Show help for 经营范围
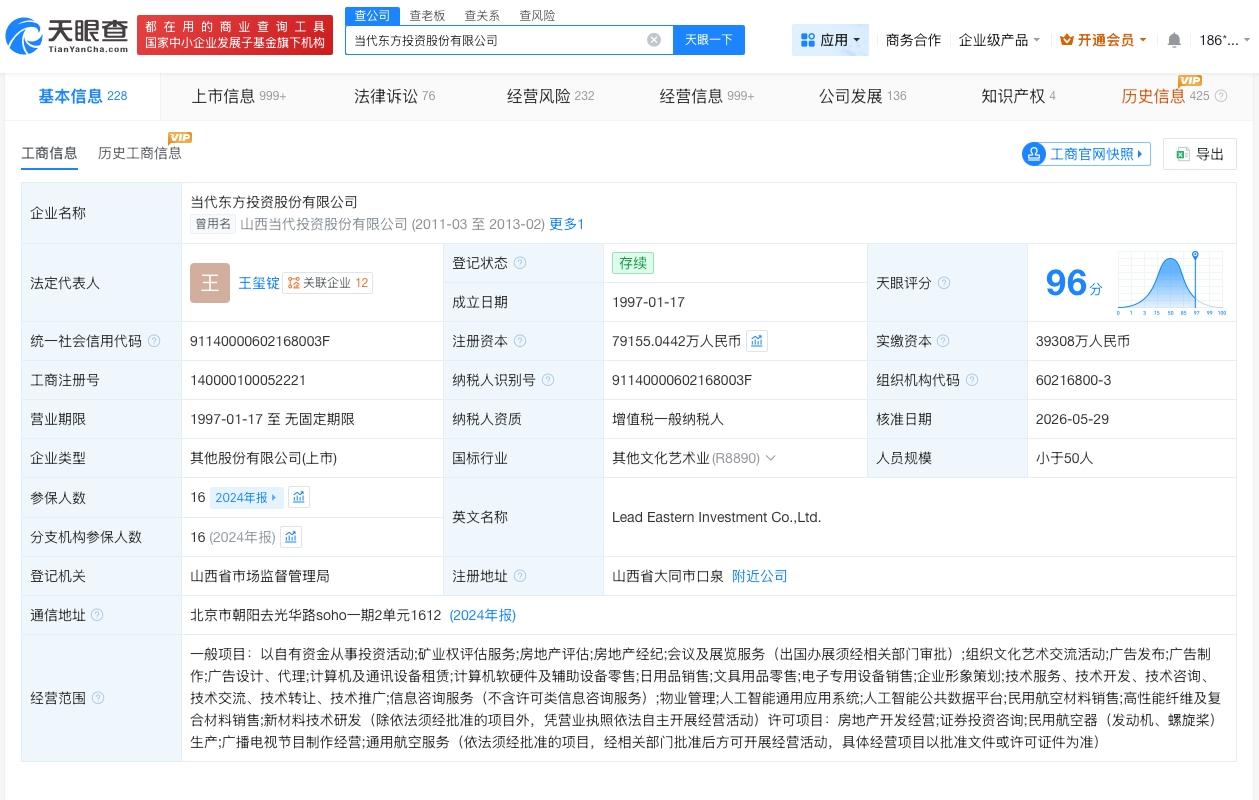Viewport: 1259px width, 800px height. [x=98, y=698]
